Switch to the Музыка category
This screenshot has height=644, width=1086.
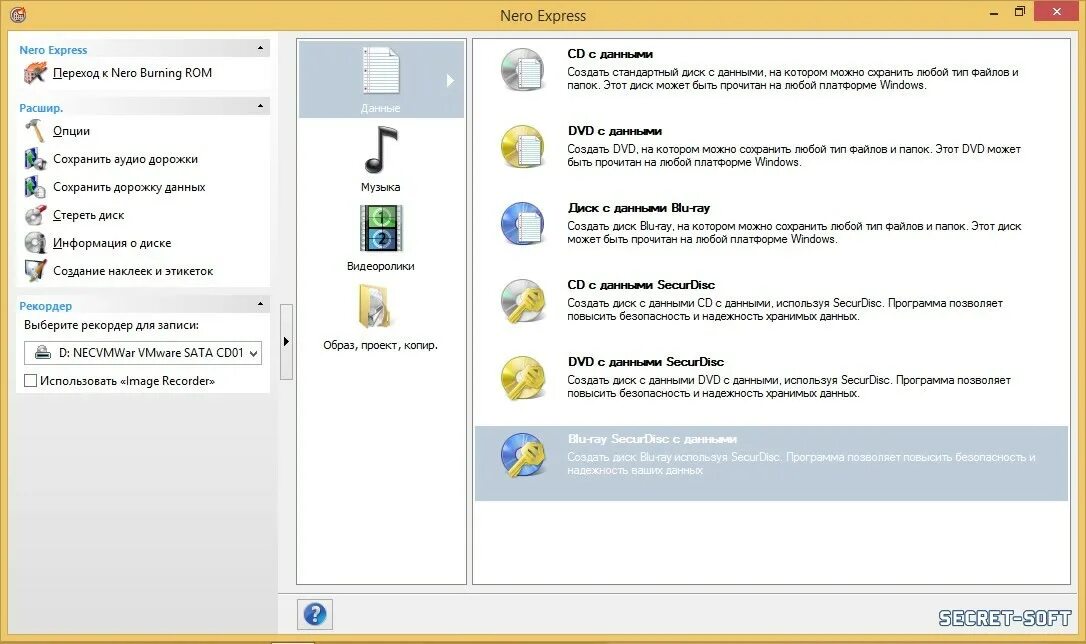coord(380,158)
